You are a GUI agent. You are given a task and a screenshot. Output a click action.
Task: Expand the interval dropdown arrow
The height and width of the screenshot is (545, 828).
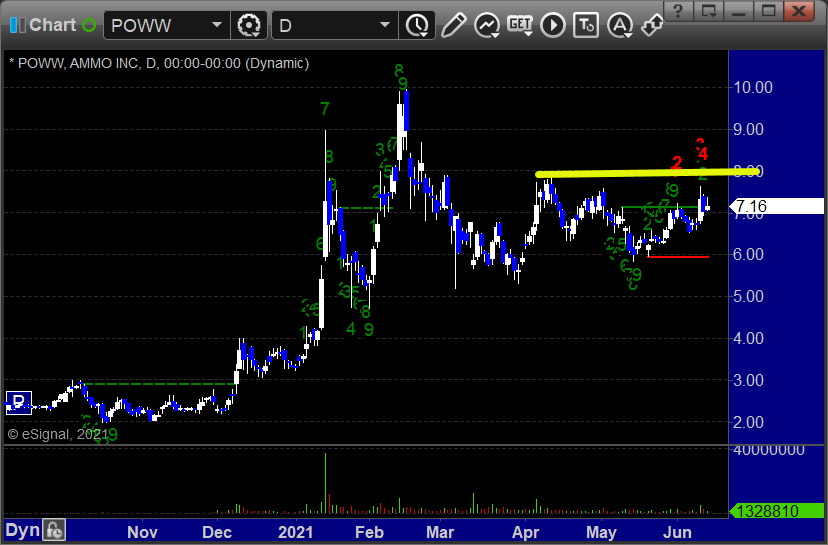coord(385,25)
